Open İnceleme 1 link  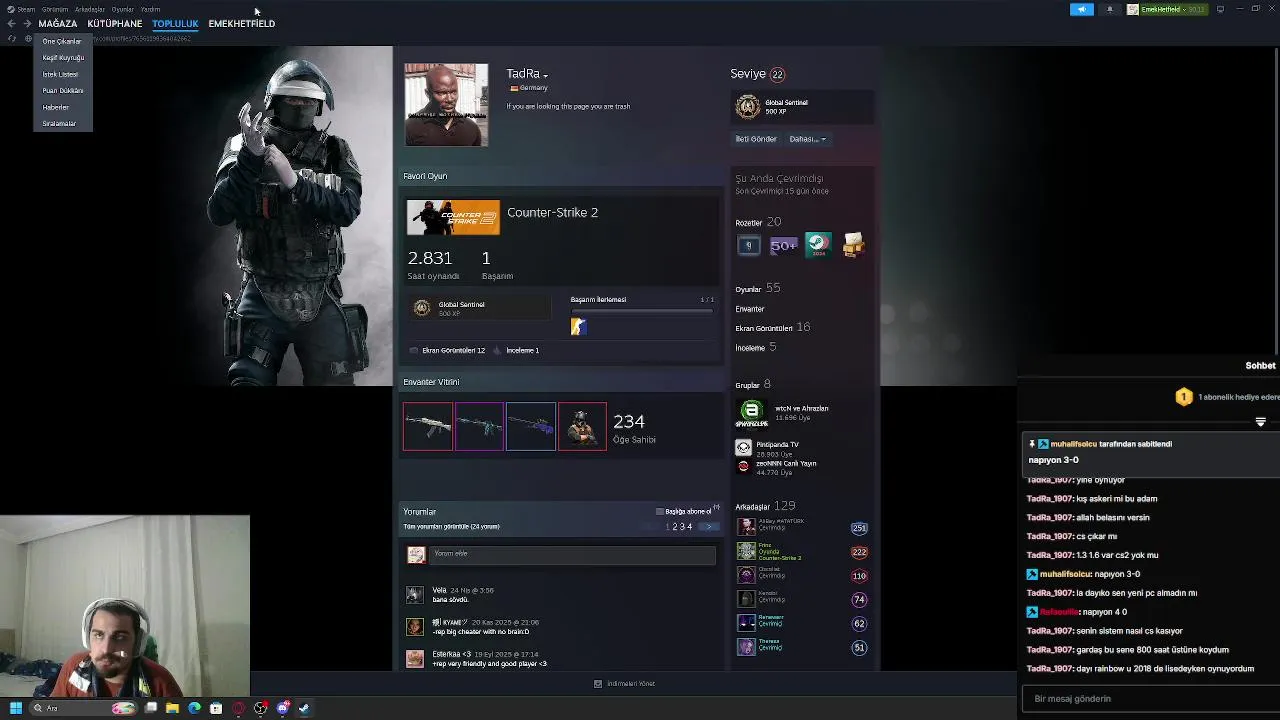522,351
